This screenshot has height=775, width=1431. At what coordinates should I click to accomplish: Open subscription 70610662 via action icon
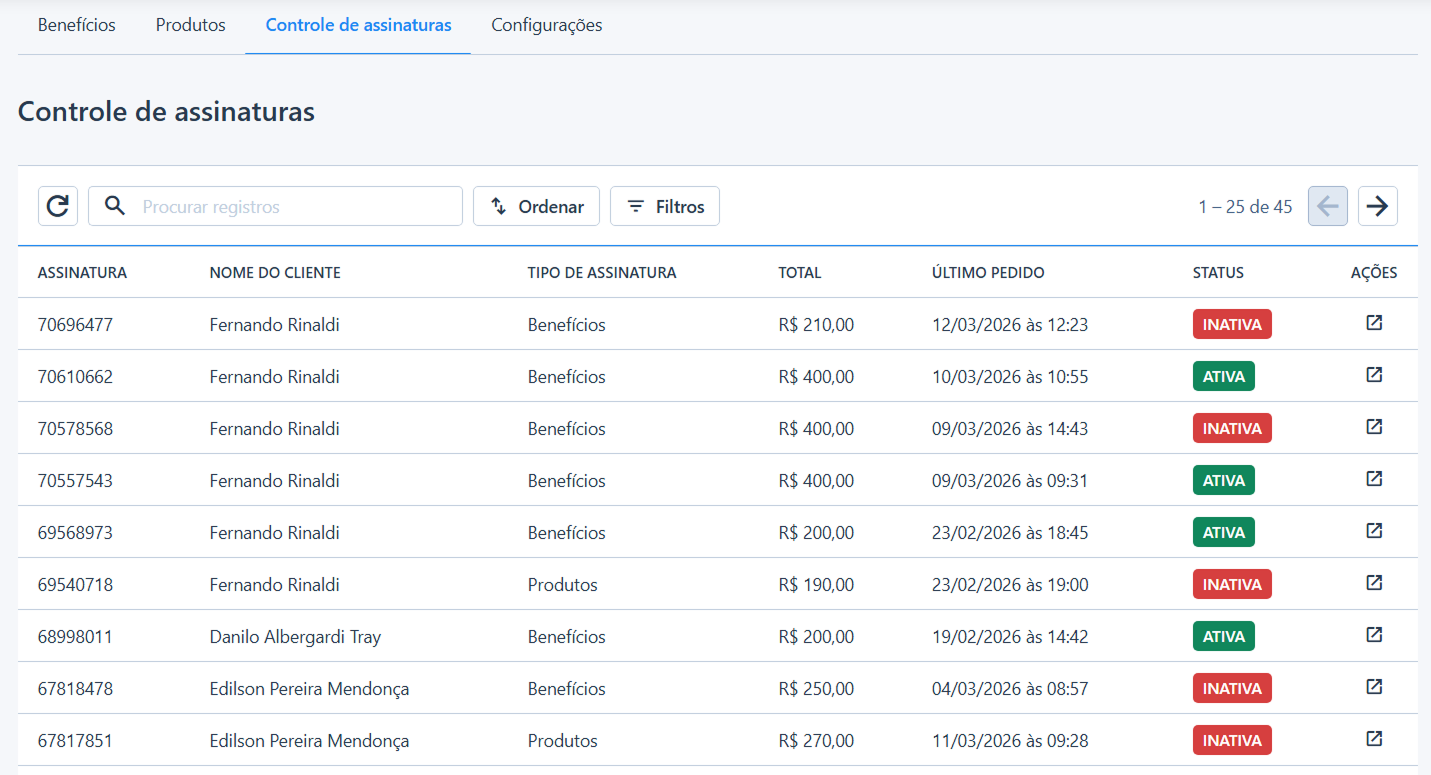[1374, 375]
